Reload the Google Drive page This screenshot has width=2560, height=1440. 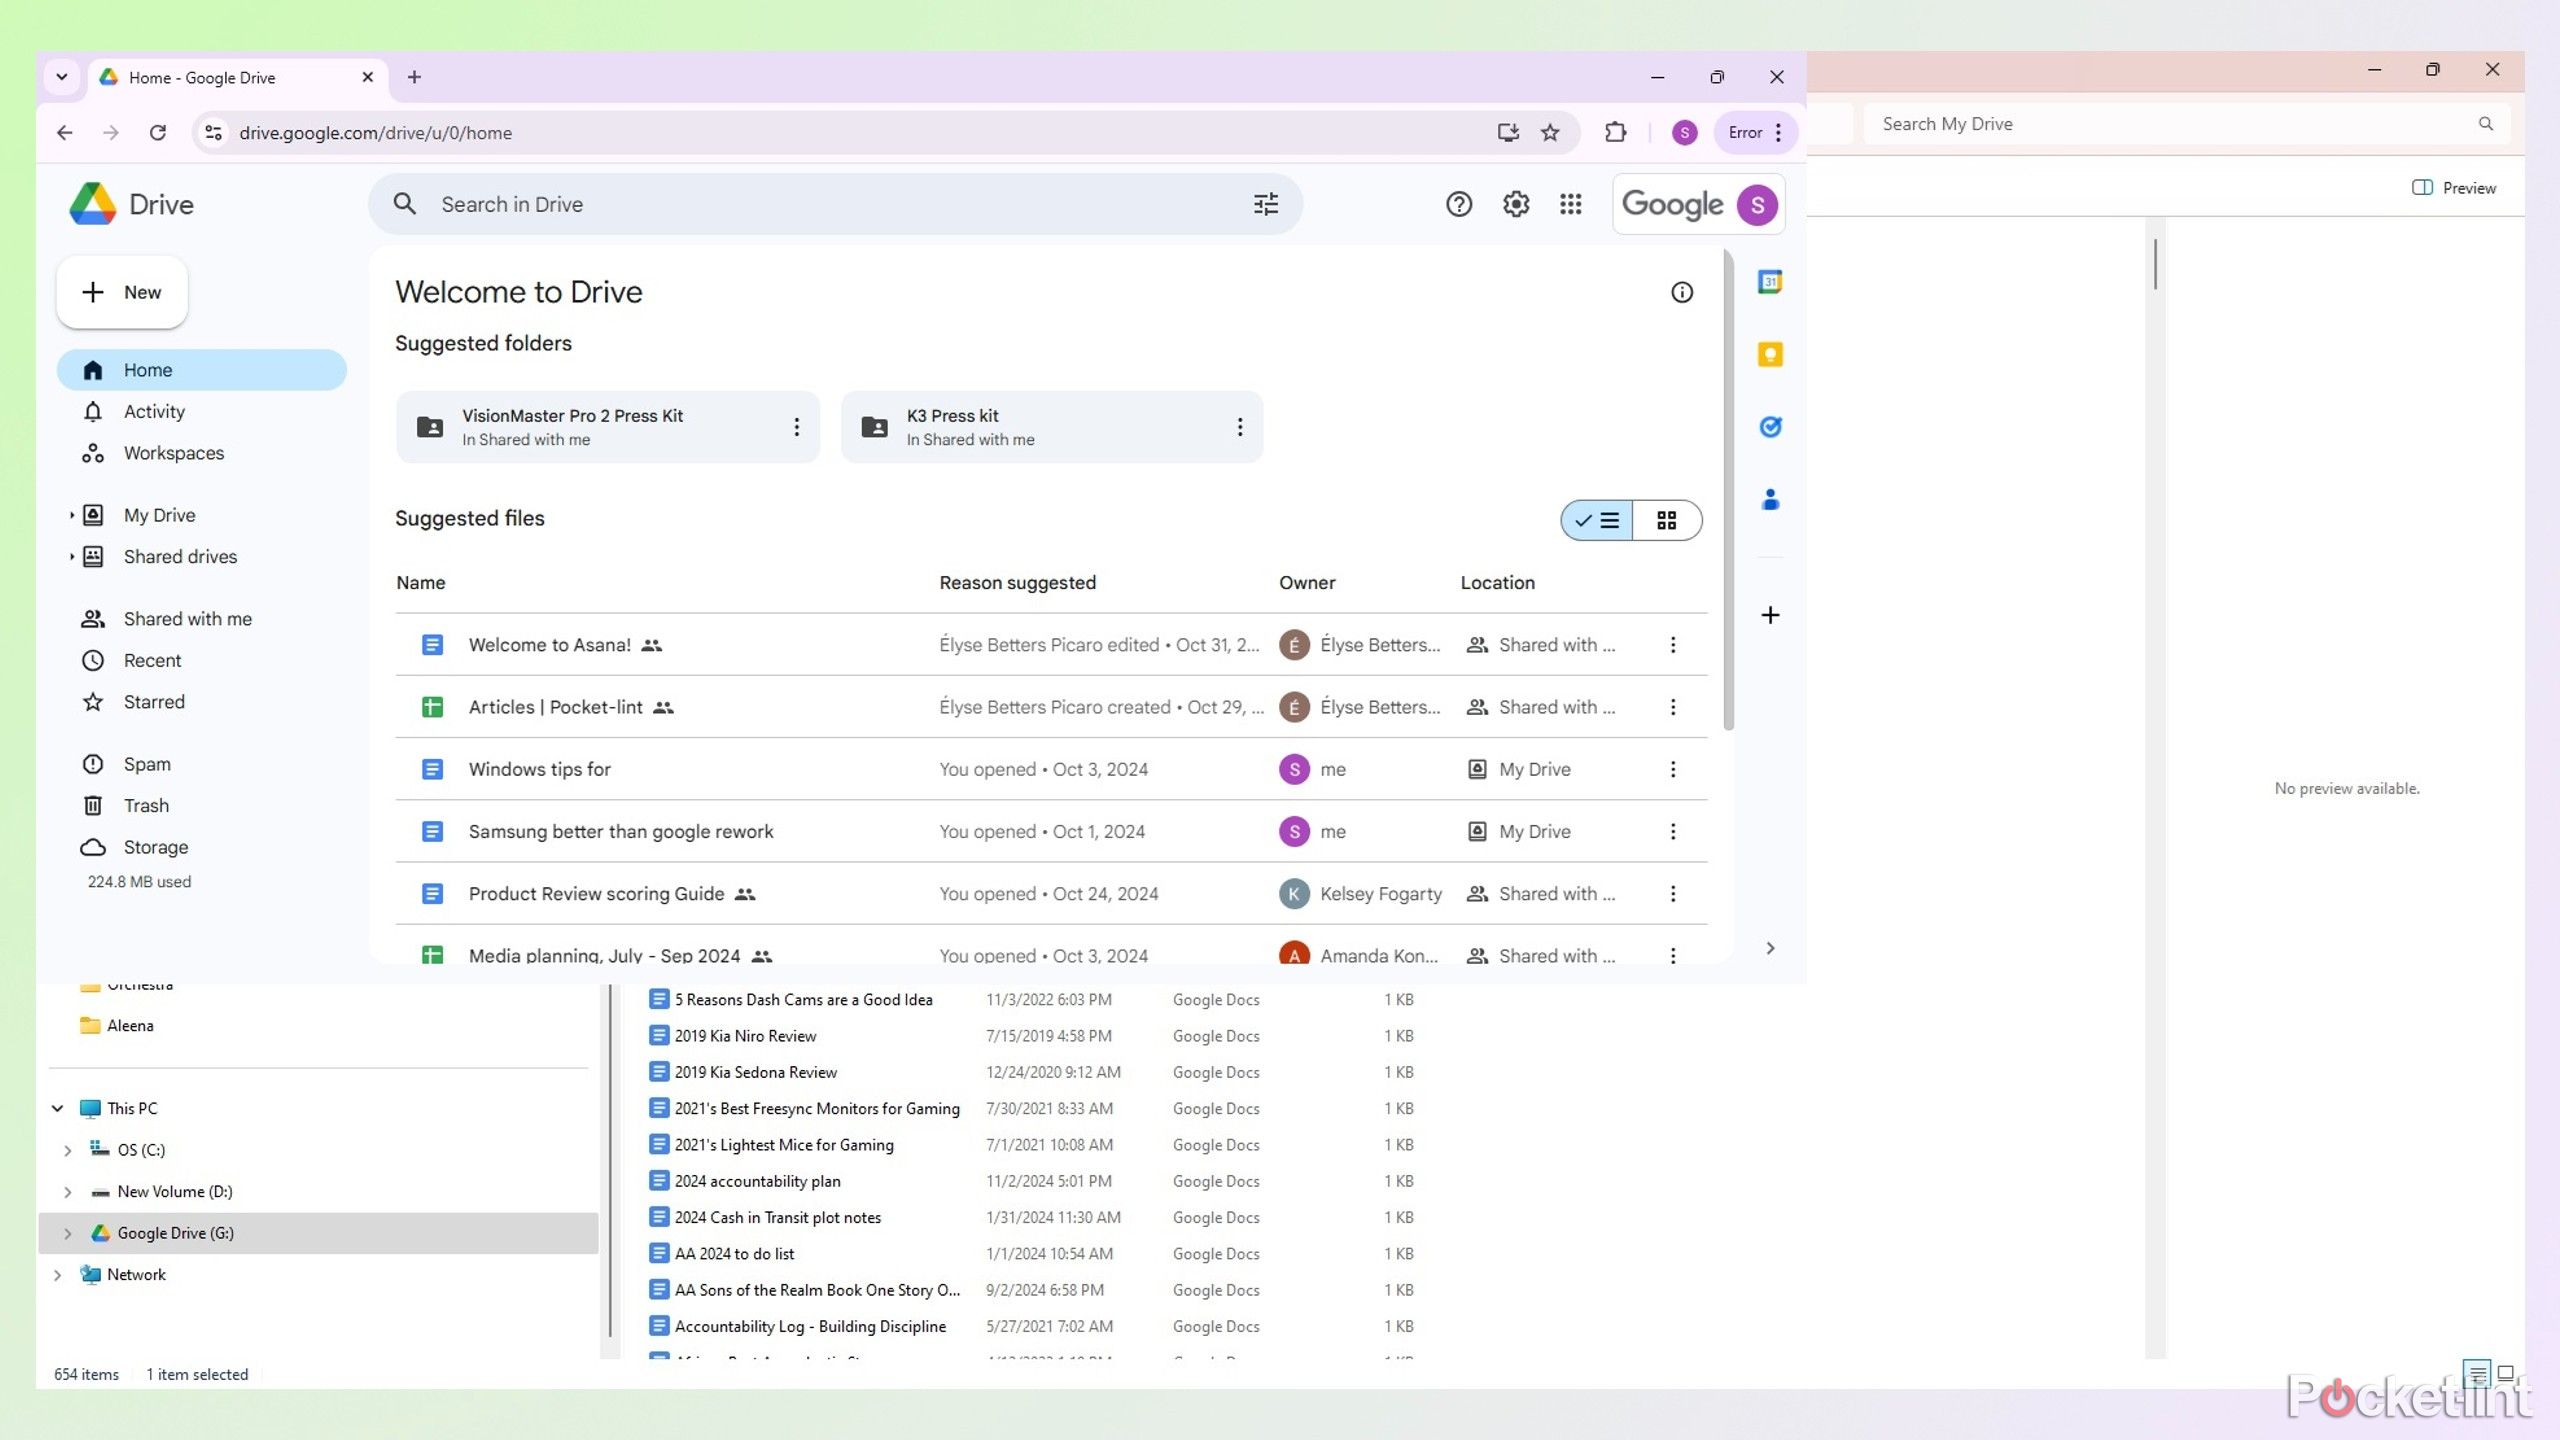click(157, 132)
